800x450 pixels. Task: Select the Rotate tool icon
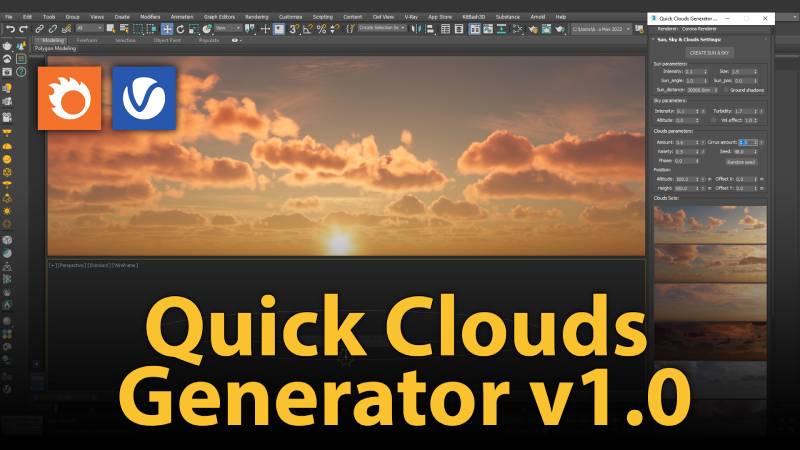[x=180, y=29]
